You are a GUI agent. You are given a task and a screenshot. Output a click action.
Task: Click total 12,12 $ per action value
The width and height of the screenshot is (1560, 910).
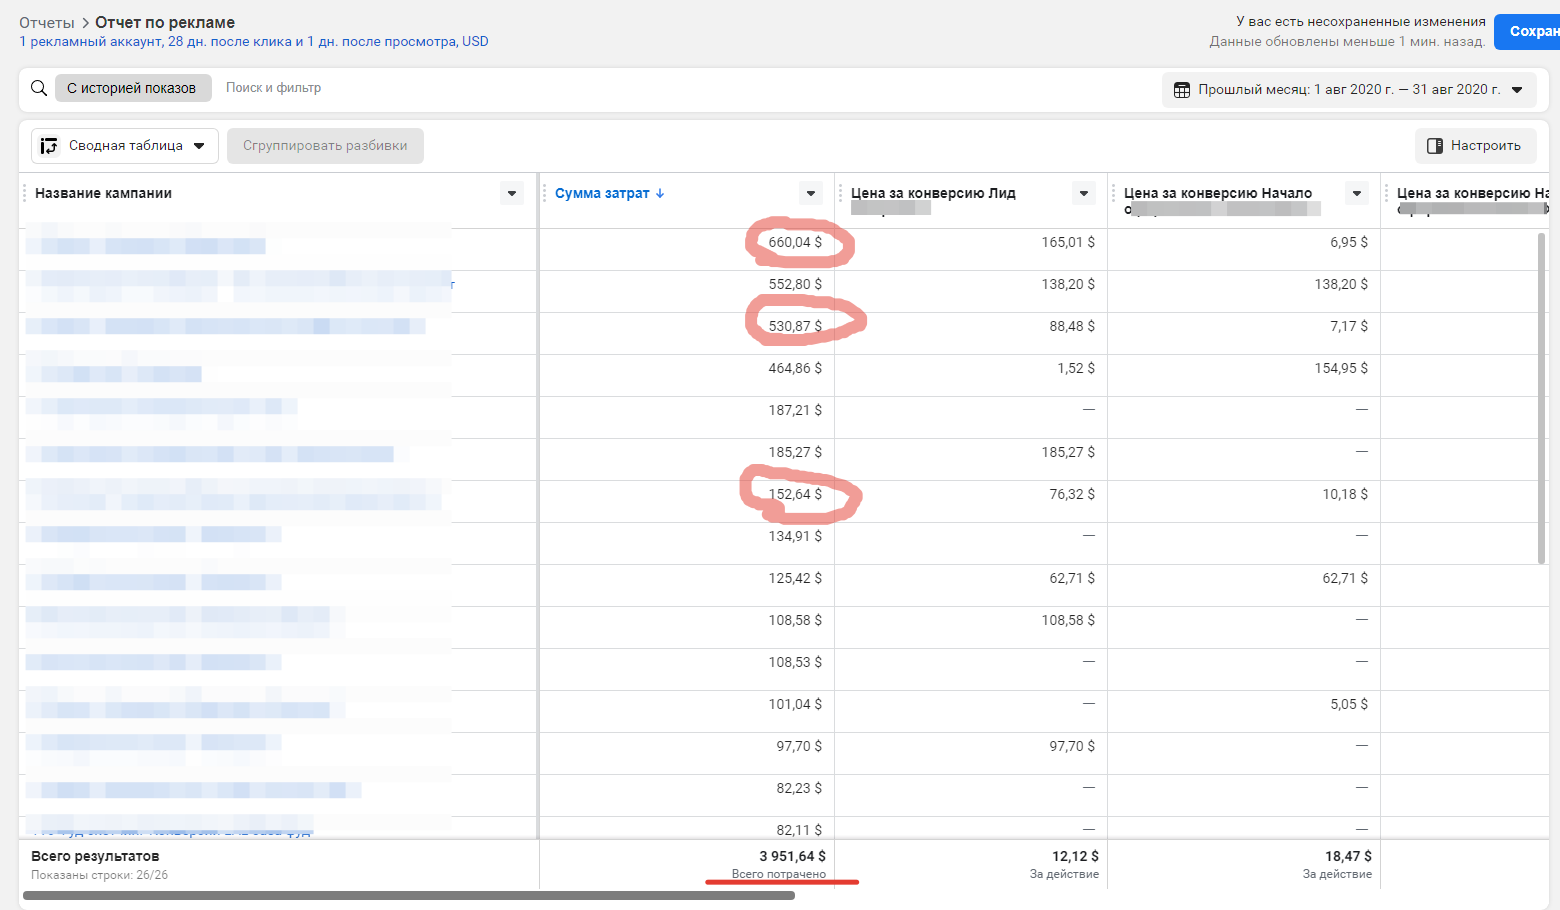pyautogui.click(x=1075, y=856)
